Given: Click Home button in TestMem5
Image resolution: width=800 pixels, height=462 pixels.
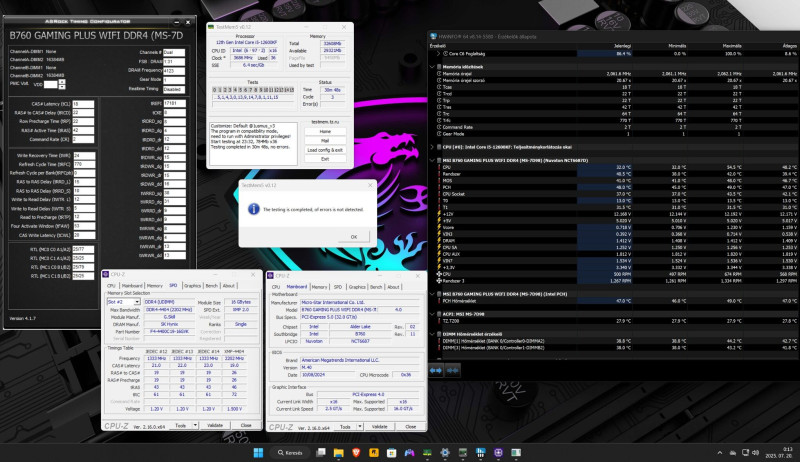Looking at the screenshot, I should (x=325, y=132).
